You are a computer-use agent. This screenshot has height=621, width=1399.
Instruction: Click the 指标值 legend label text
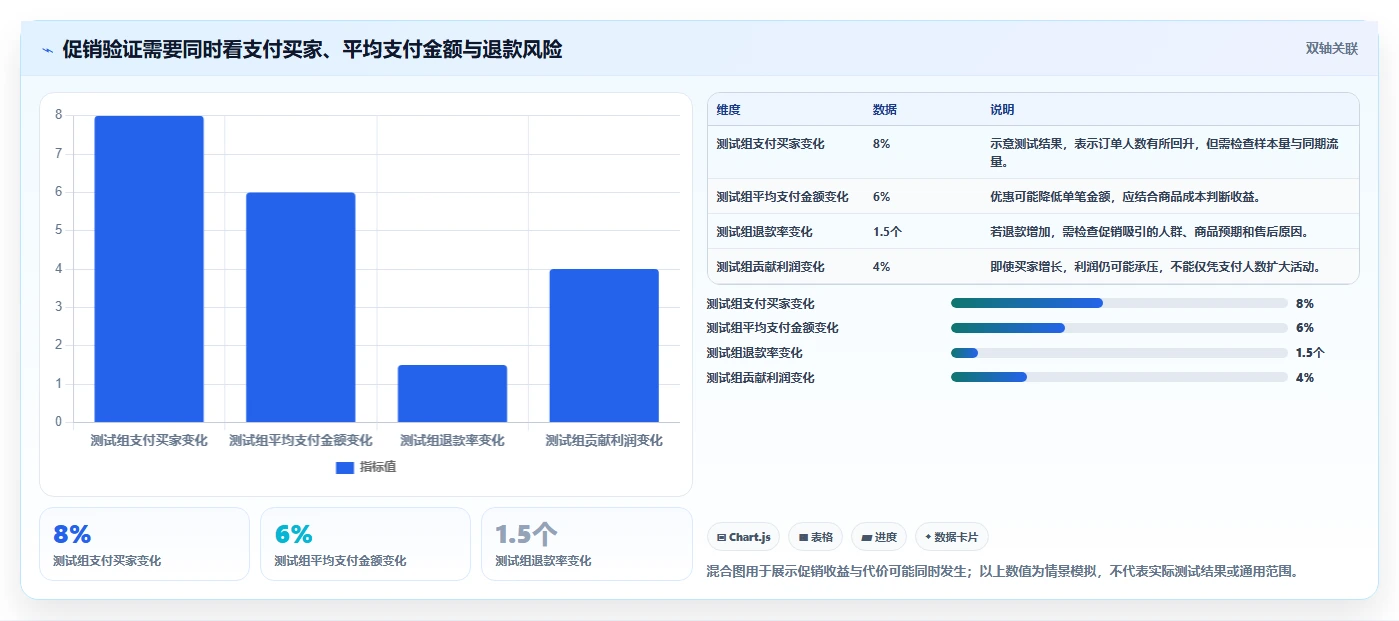[x=378, y=467]
